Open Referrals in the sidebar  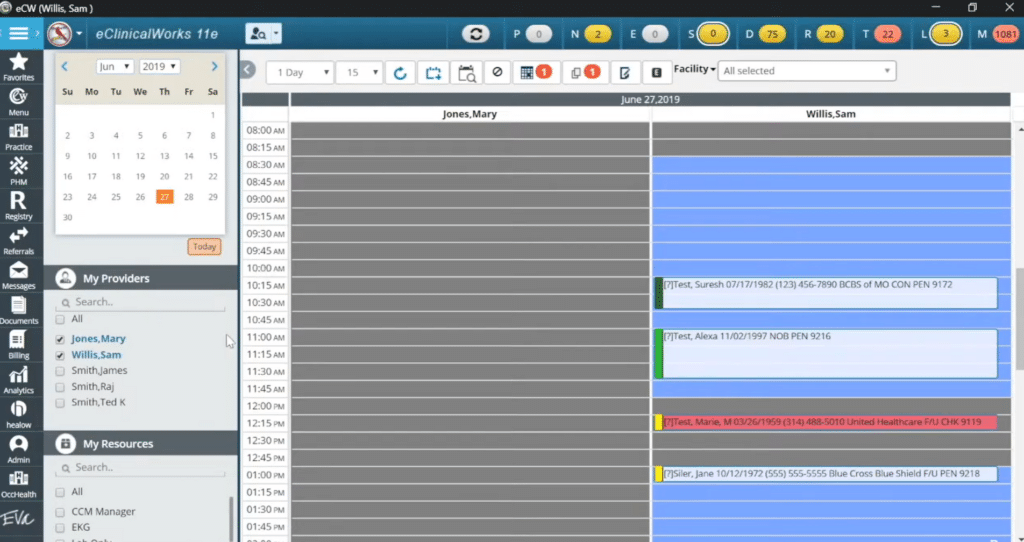click(x=18, y=240)
